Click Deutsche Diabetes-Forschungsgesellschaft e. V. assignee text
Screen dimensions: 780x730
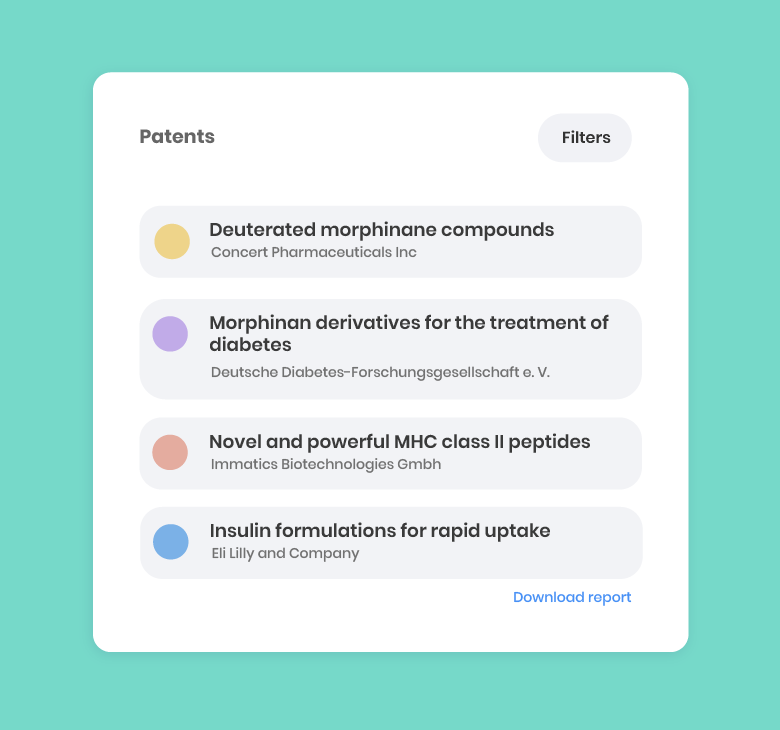(380, 373)
